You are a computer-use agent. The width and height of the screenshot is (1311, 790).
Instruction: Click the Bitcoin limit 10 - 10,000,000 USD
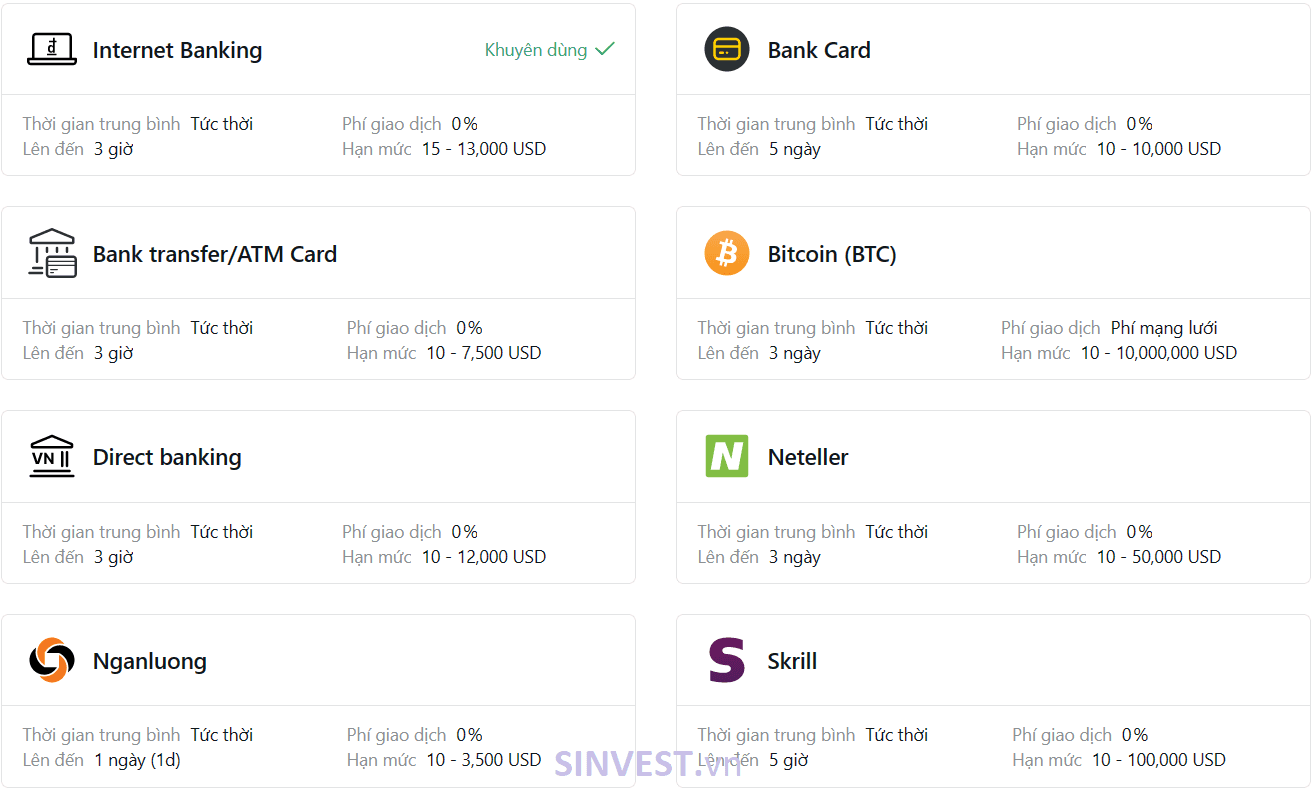1159,353
